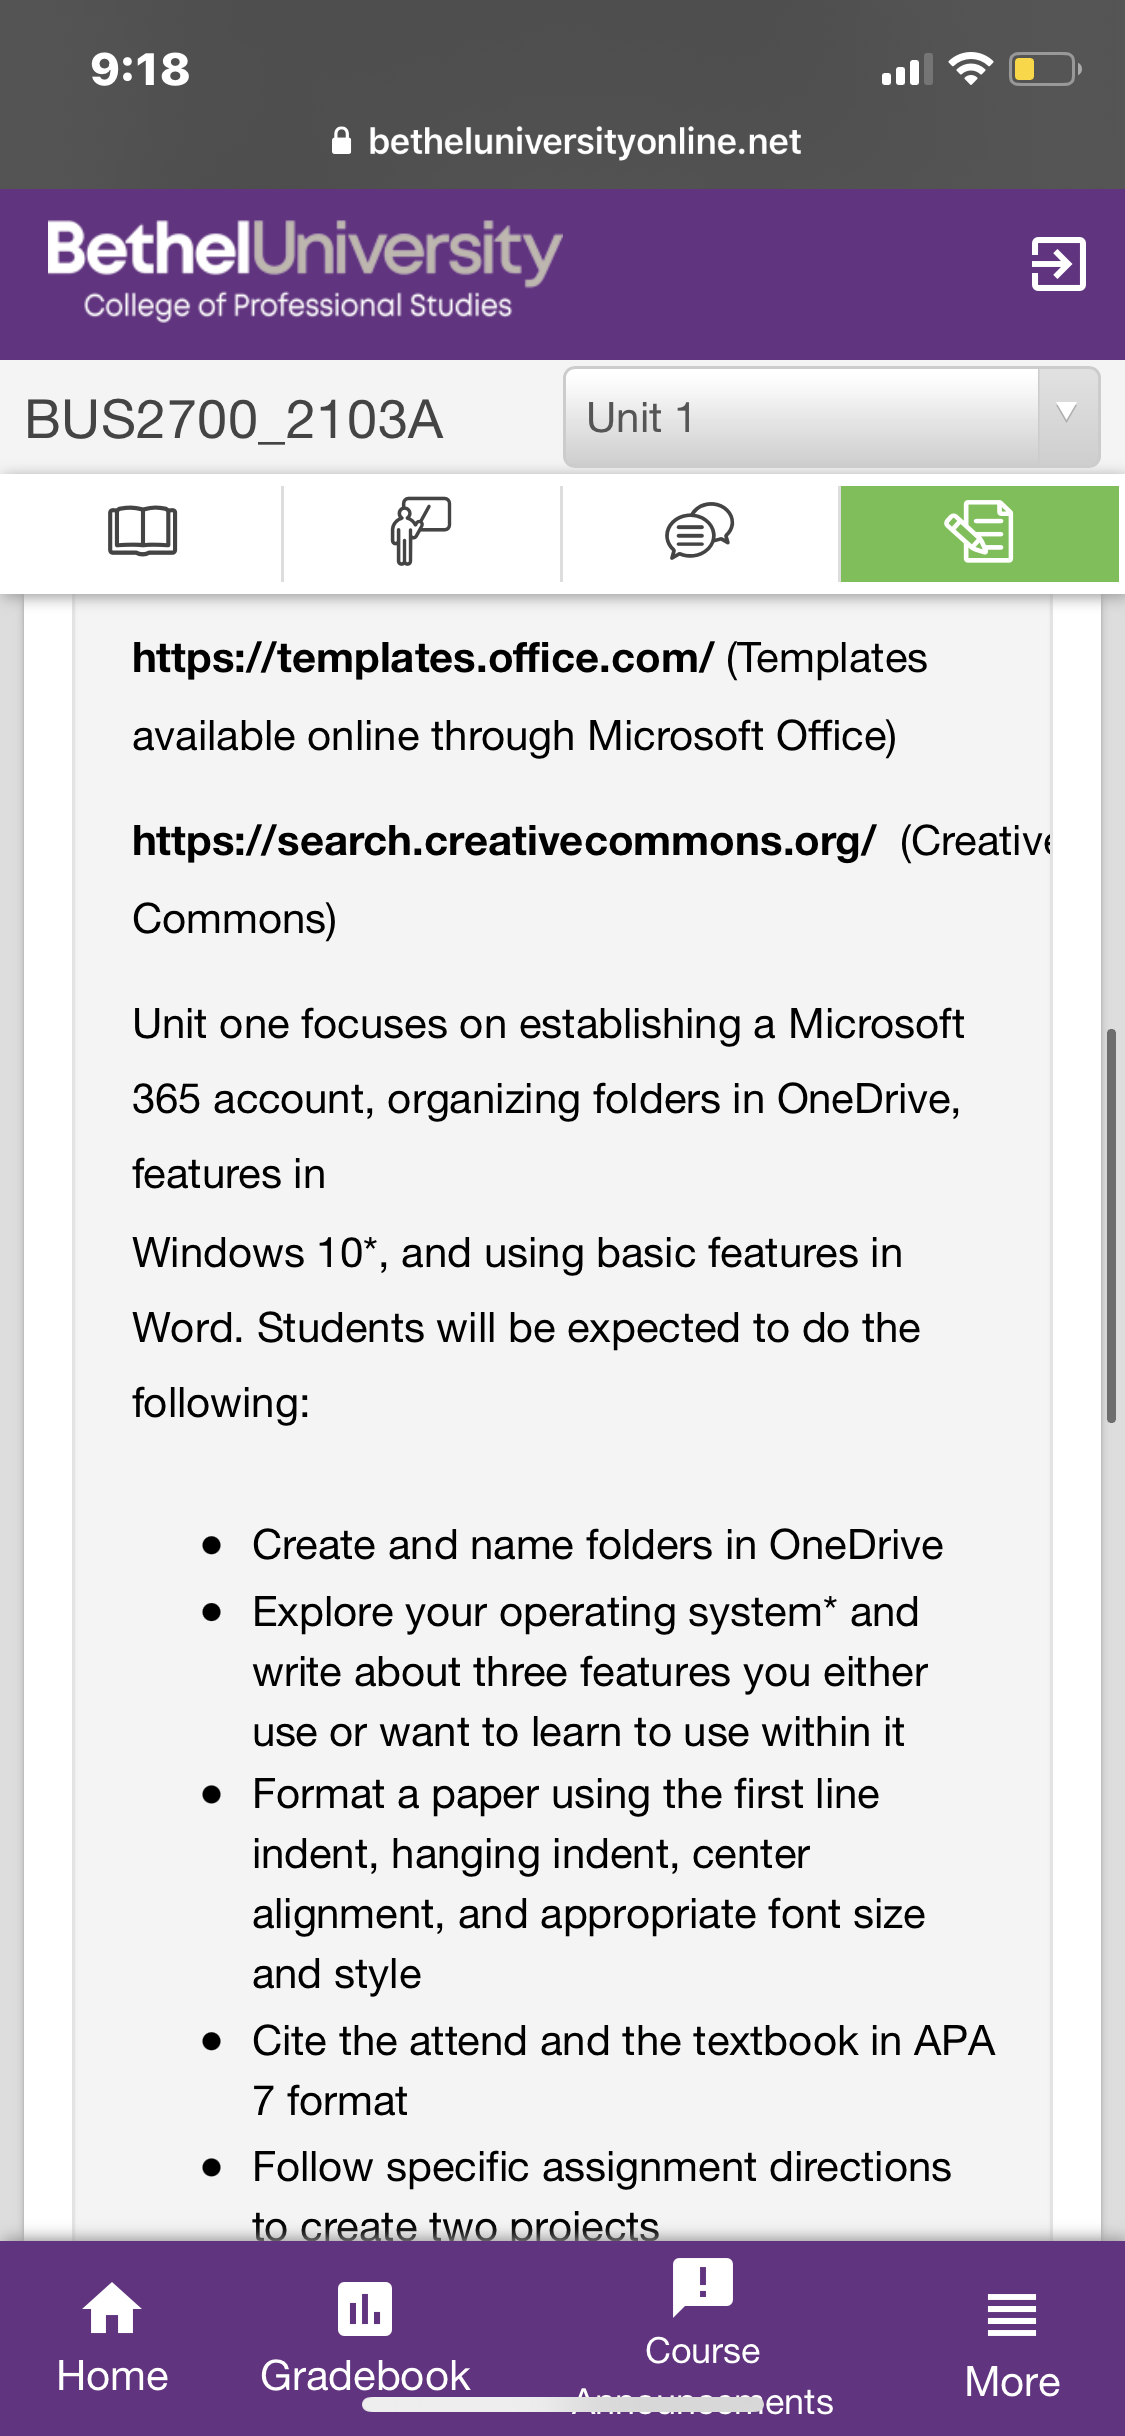1125x2436 pixels.
Task: Open the search.creativecommons.org link
Action: pos(504,841)
